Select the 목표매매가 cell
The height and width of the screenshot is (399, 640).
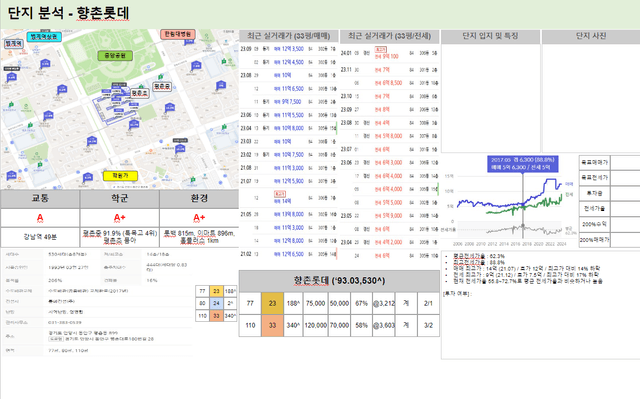point(594,162)
